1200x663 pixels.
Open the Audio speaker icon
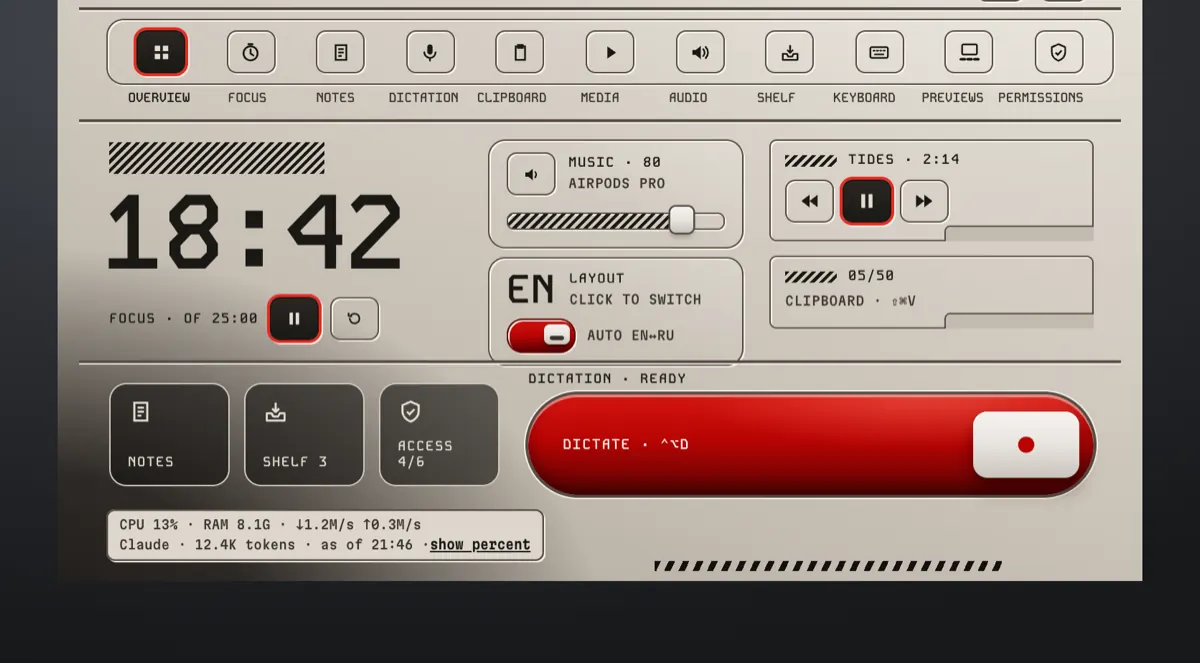coord(700,52)
